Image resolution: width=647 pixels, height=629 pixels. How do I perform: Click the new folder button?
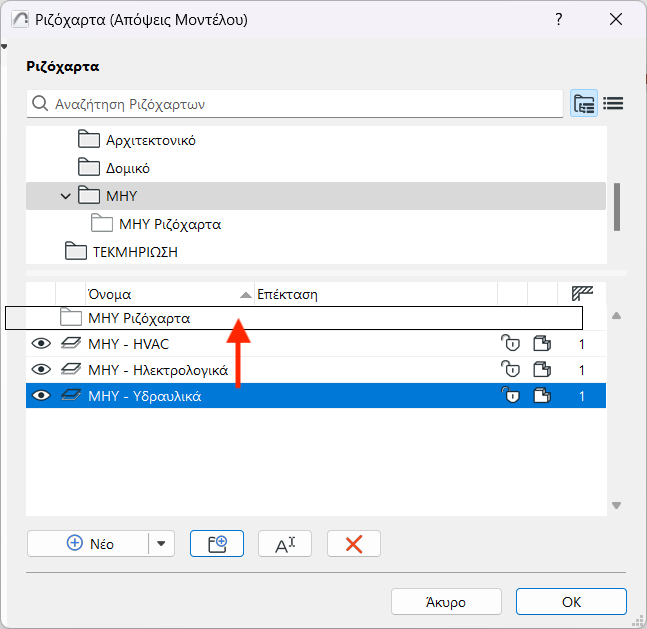coord(218,543)
